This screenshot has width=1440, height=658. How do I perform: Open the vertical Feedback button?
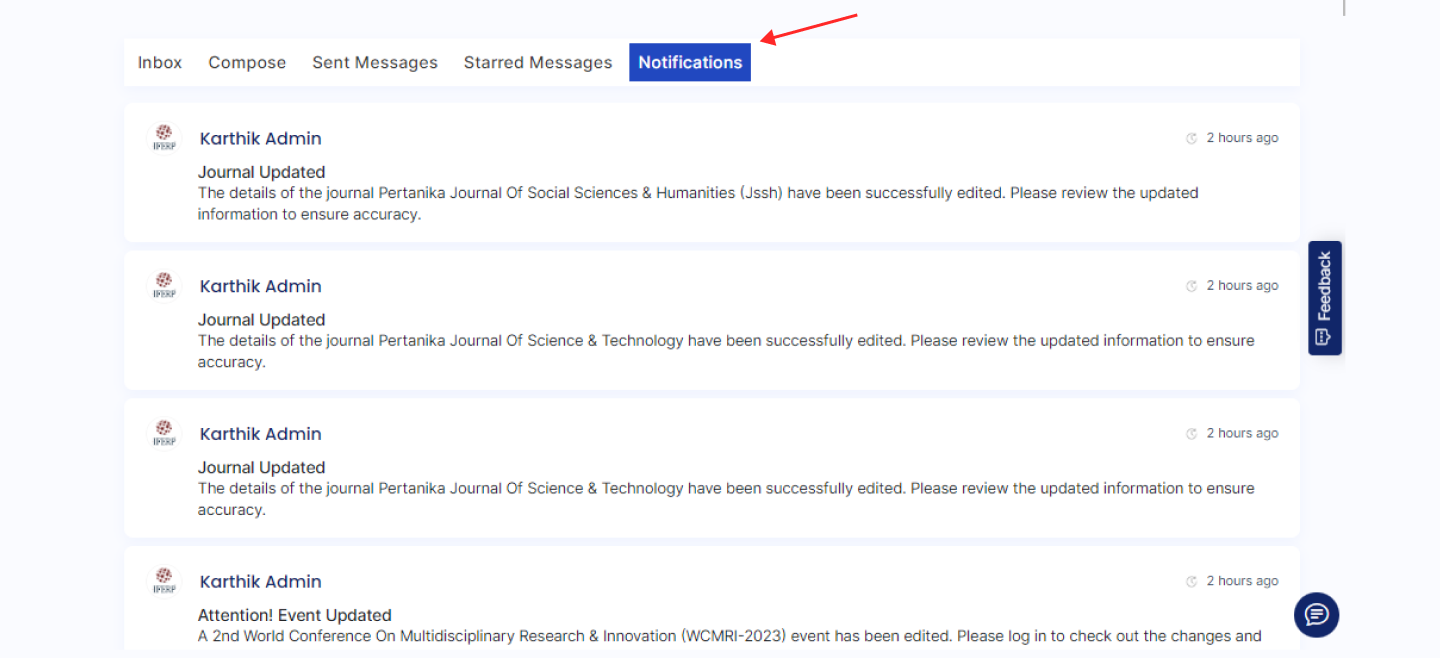pyautogui.click(x=1324, y=298)
